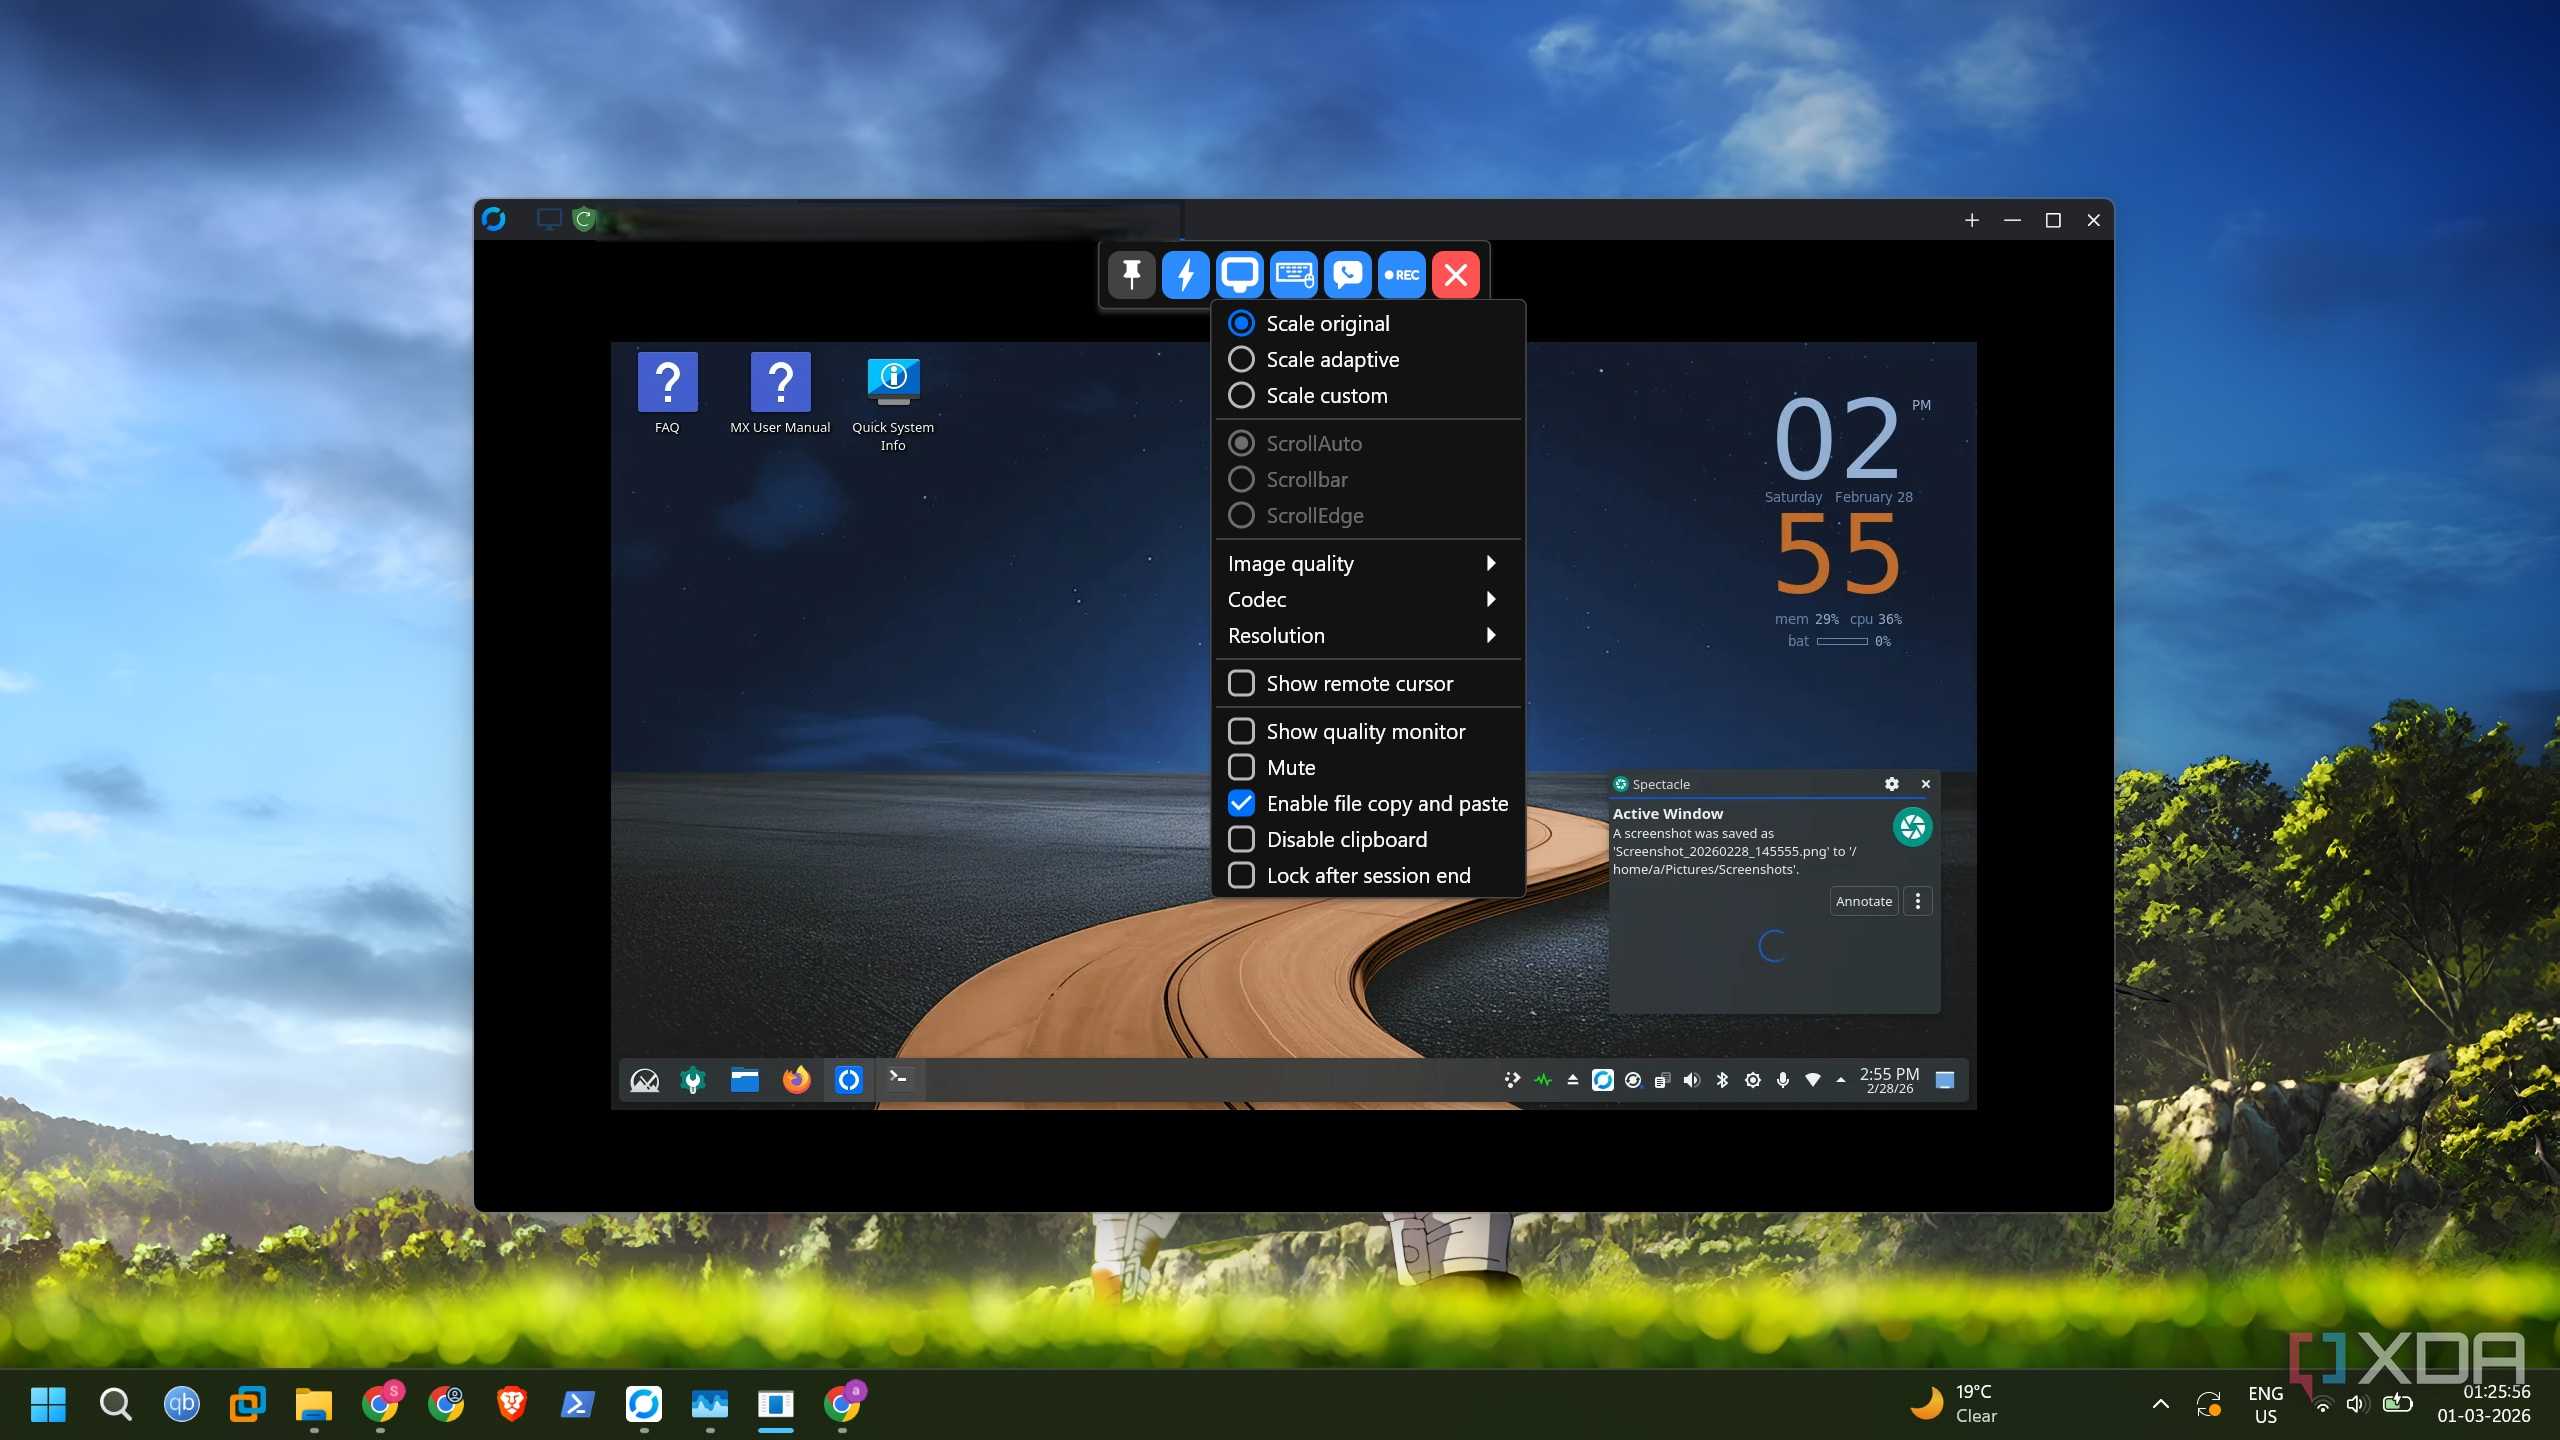Open the FAQ desktop icon

pyautogui.click(x=667, y=393)
